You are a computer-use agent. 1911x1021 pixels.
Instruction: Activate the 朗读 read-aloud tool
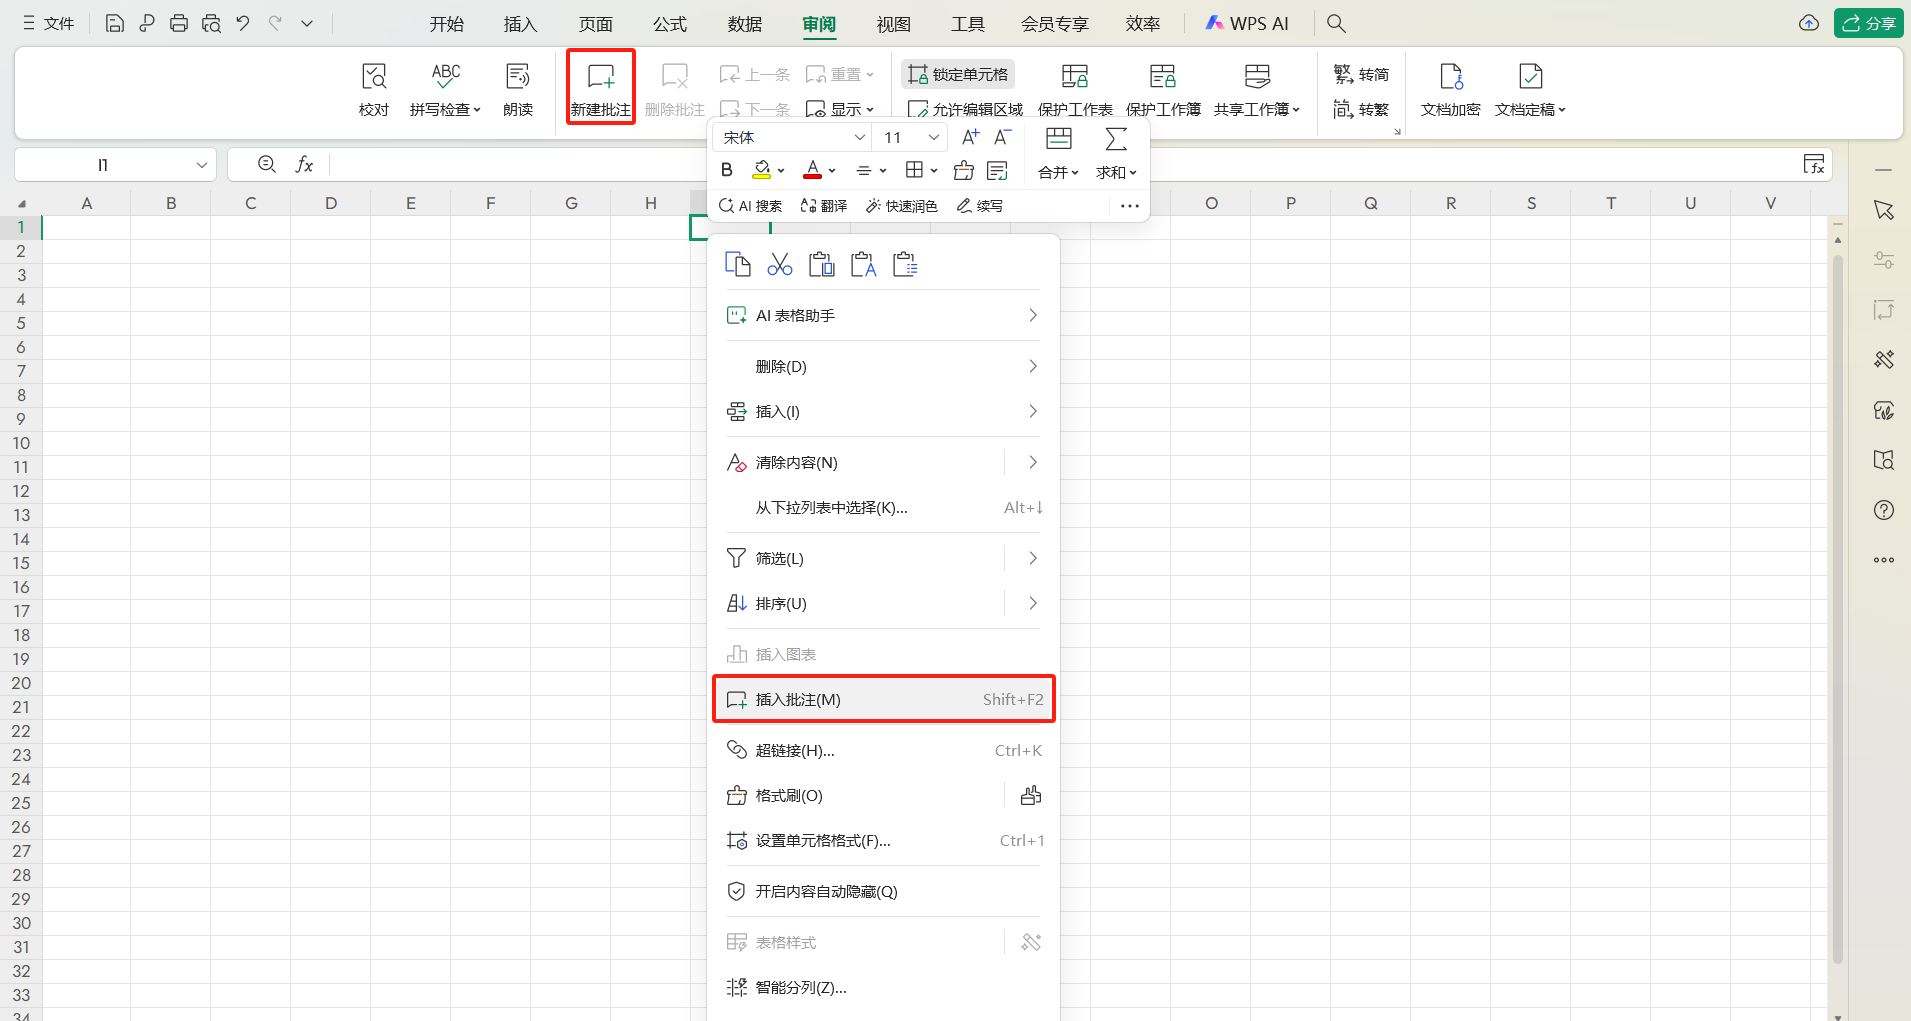(517, 88)
